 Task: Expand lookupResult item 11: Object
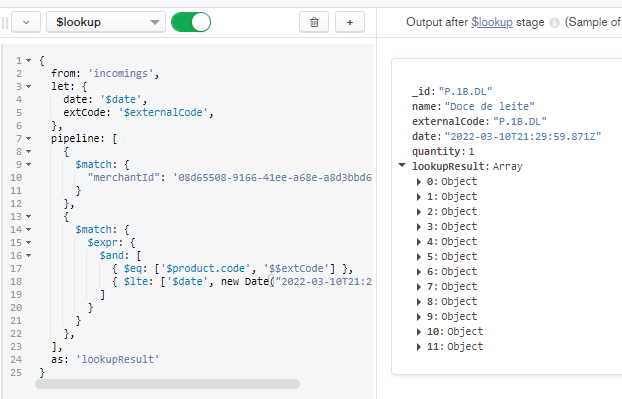pos(419,347)
